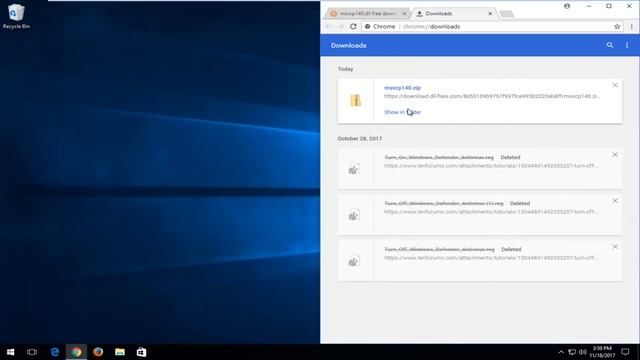Click the Turn_Off_Windows_Defender_Antivirus (1).reg file icon

354,215
